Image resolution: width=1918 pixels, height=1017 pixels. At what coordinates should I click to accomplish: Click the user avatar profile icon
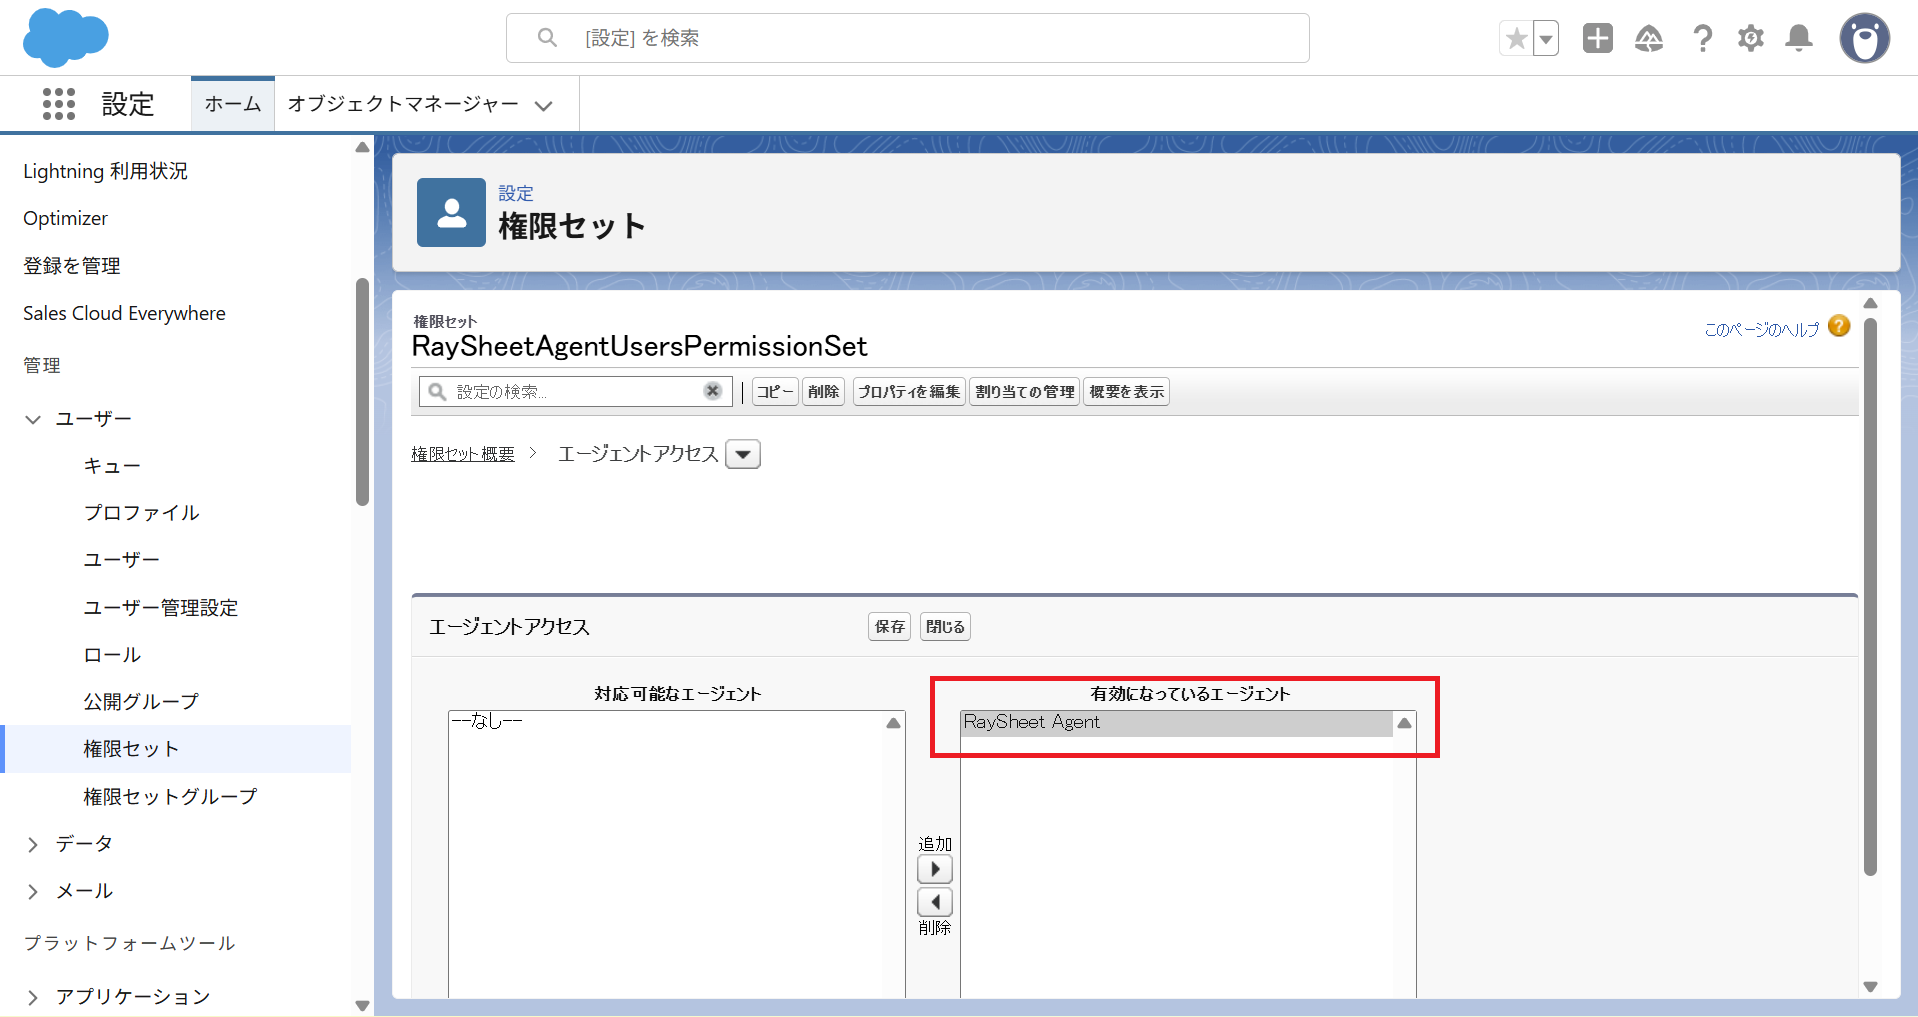pos(1864,39)
